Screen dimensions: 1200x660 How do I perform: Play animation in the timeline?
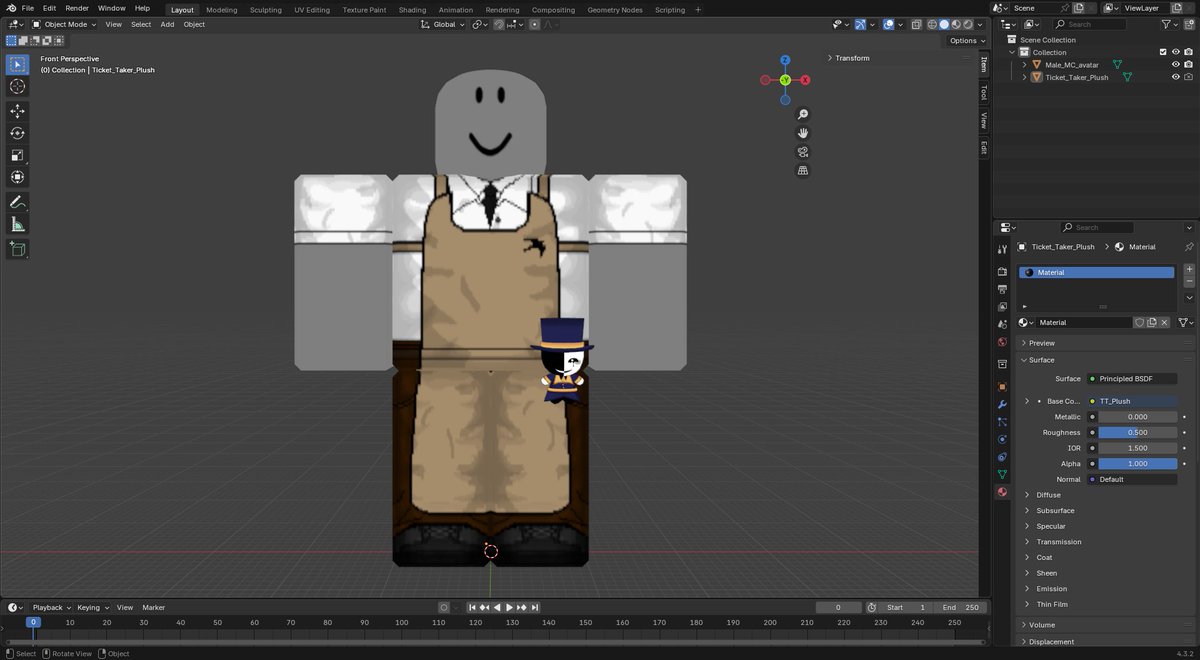coord(509,607)
